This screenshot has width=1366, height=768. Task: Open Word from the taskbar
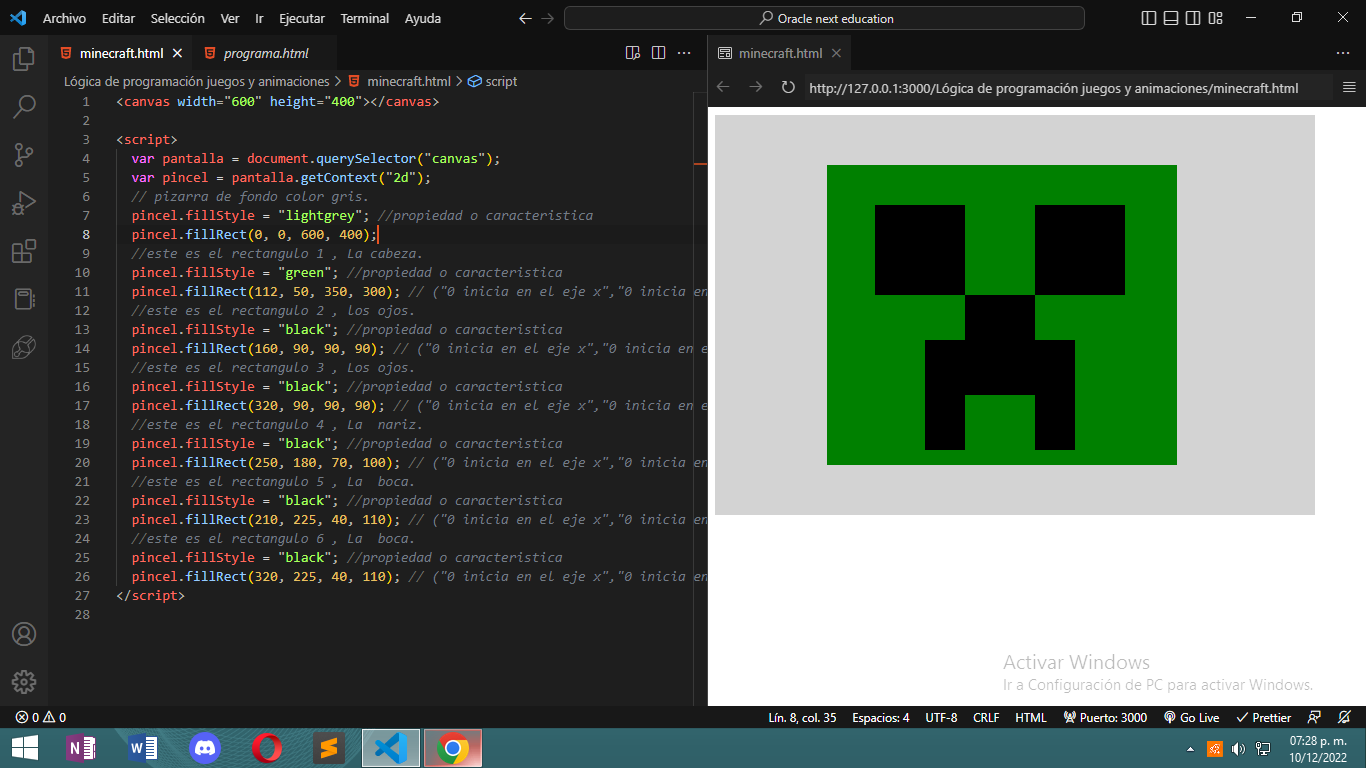coord(144,748)
